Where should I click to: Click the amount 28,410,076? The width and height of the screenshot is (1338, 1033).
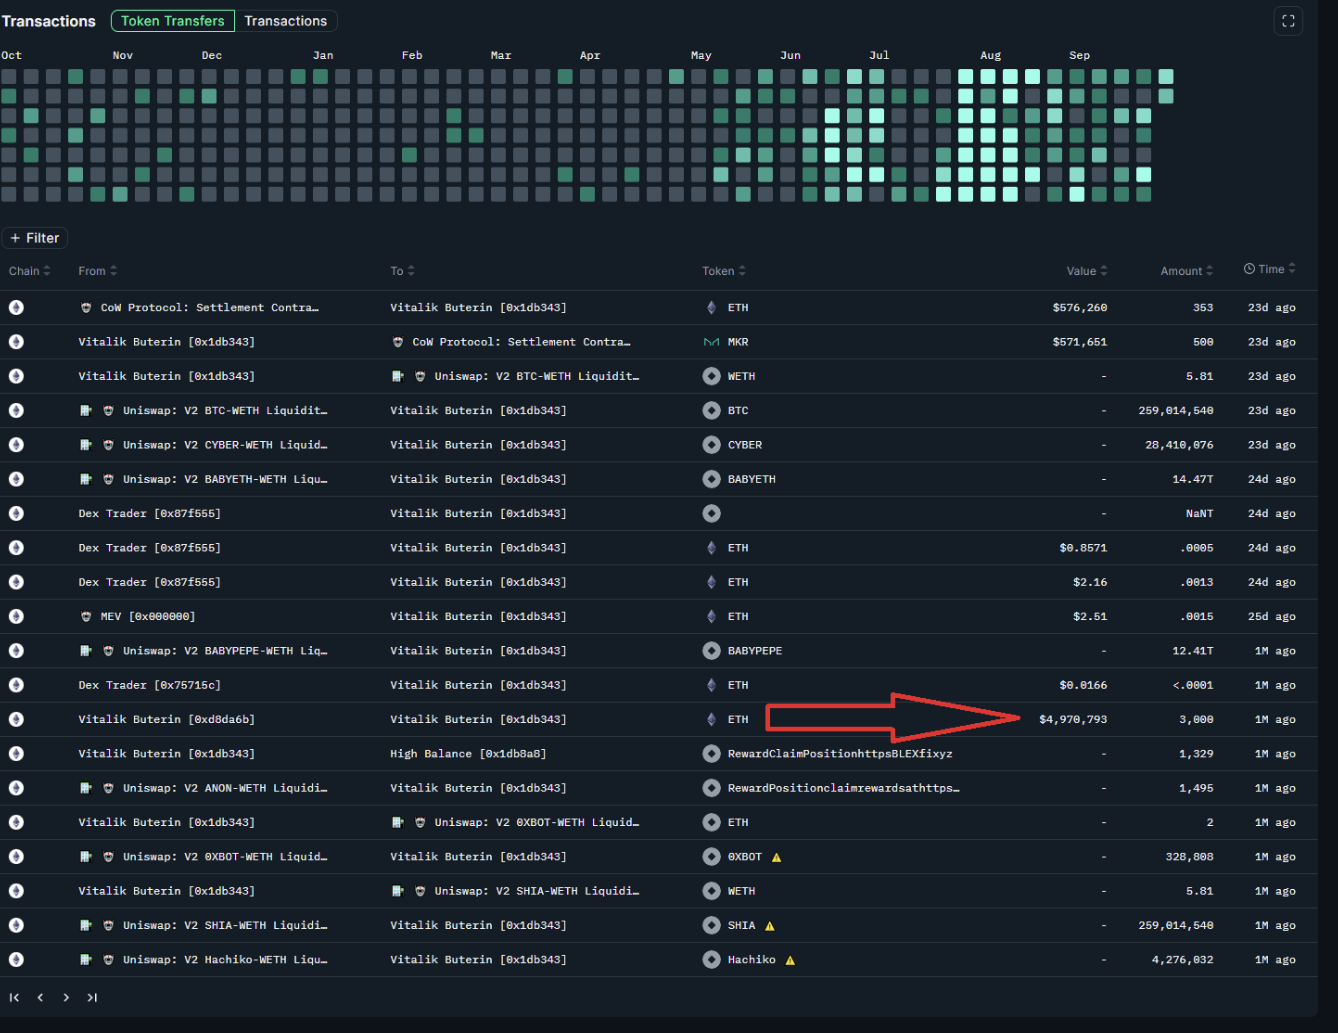point(1179,445)
